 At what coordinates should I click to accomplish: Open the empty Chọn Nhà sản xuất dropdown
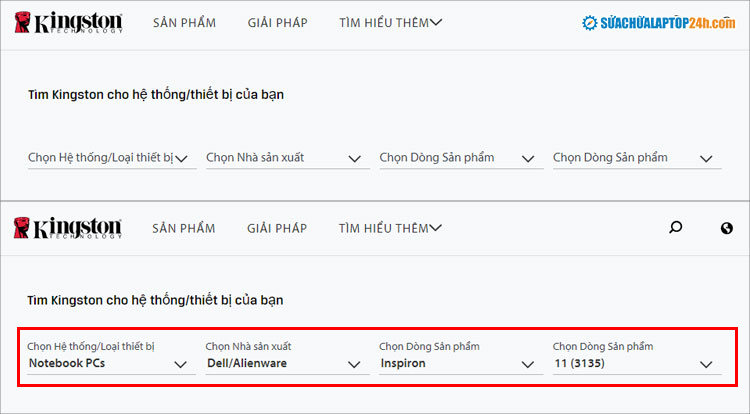click(287, 158)
